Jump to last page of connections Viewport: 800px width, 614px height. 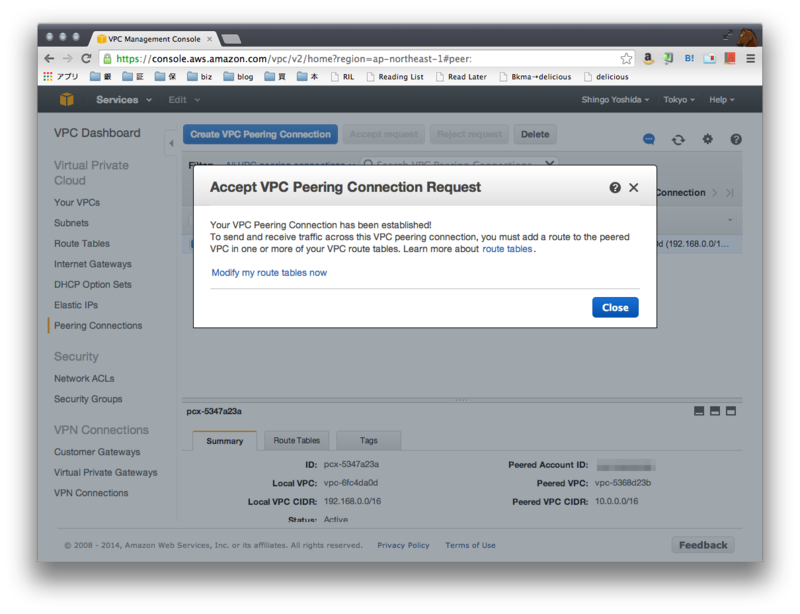point(730,193)
